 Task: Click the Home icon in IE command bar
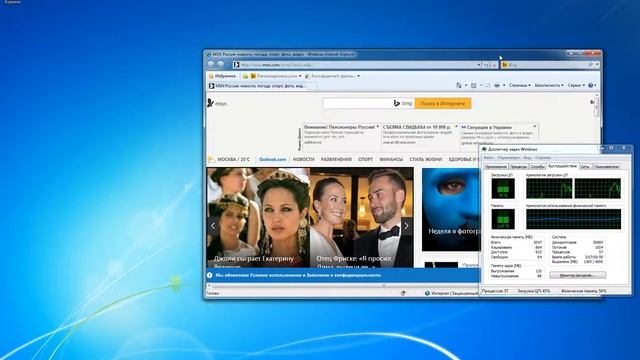[x=459, y=85]
